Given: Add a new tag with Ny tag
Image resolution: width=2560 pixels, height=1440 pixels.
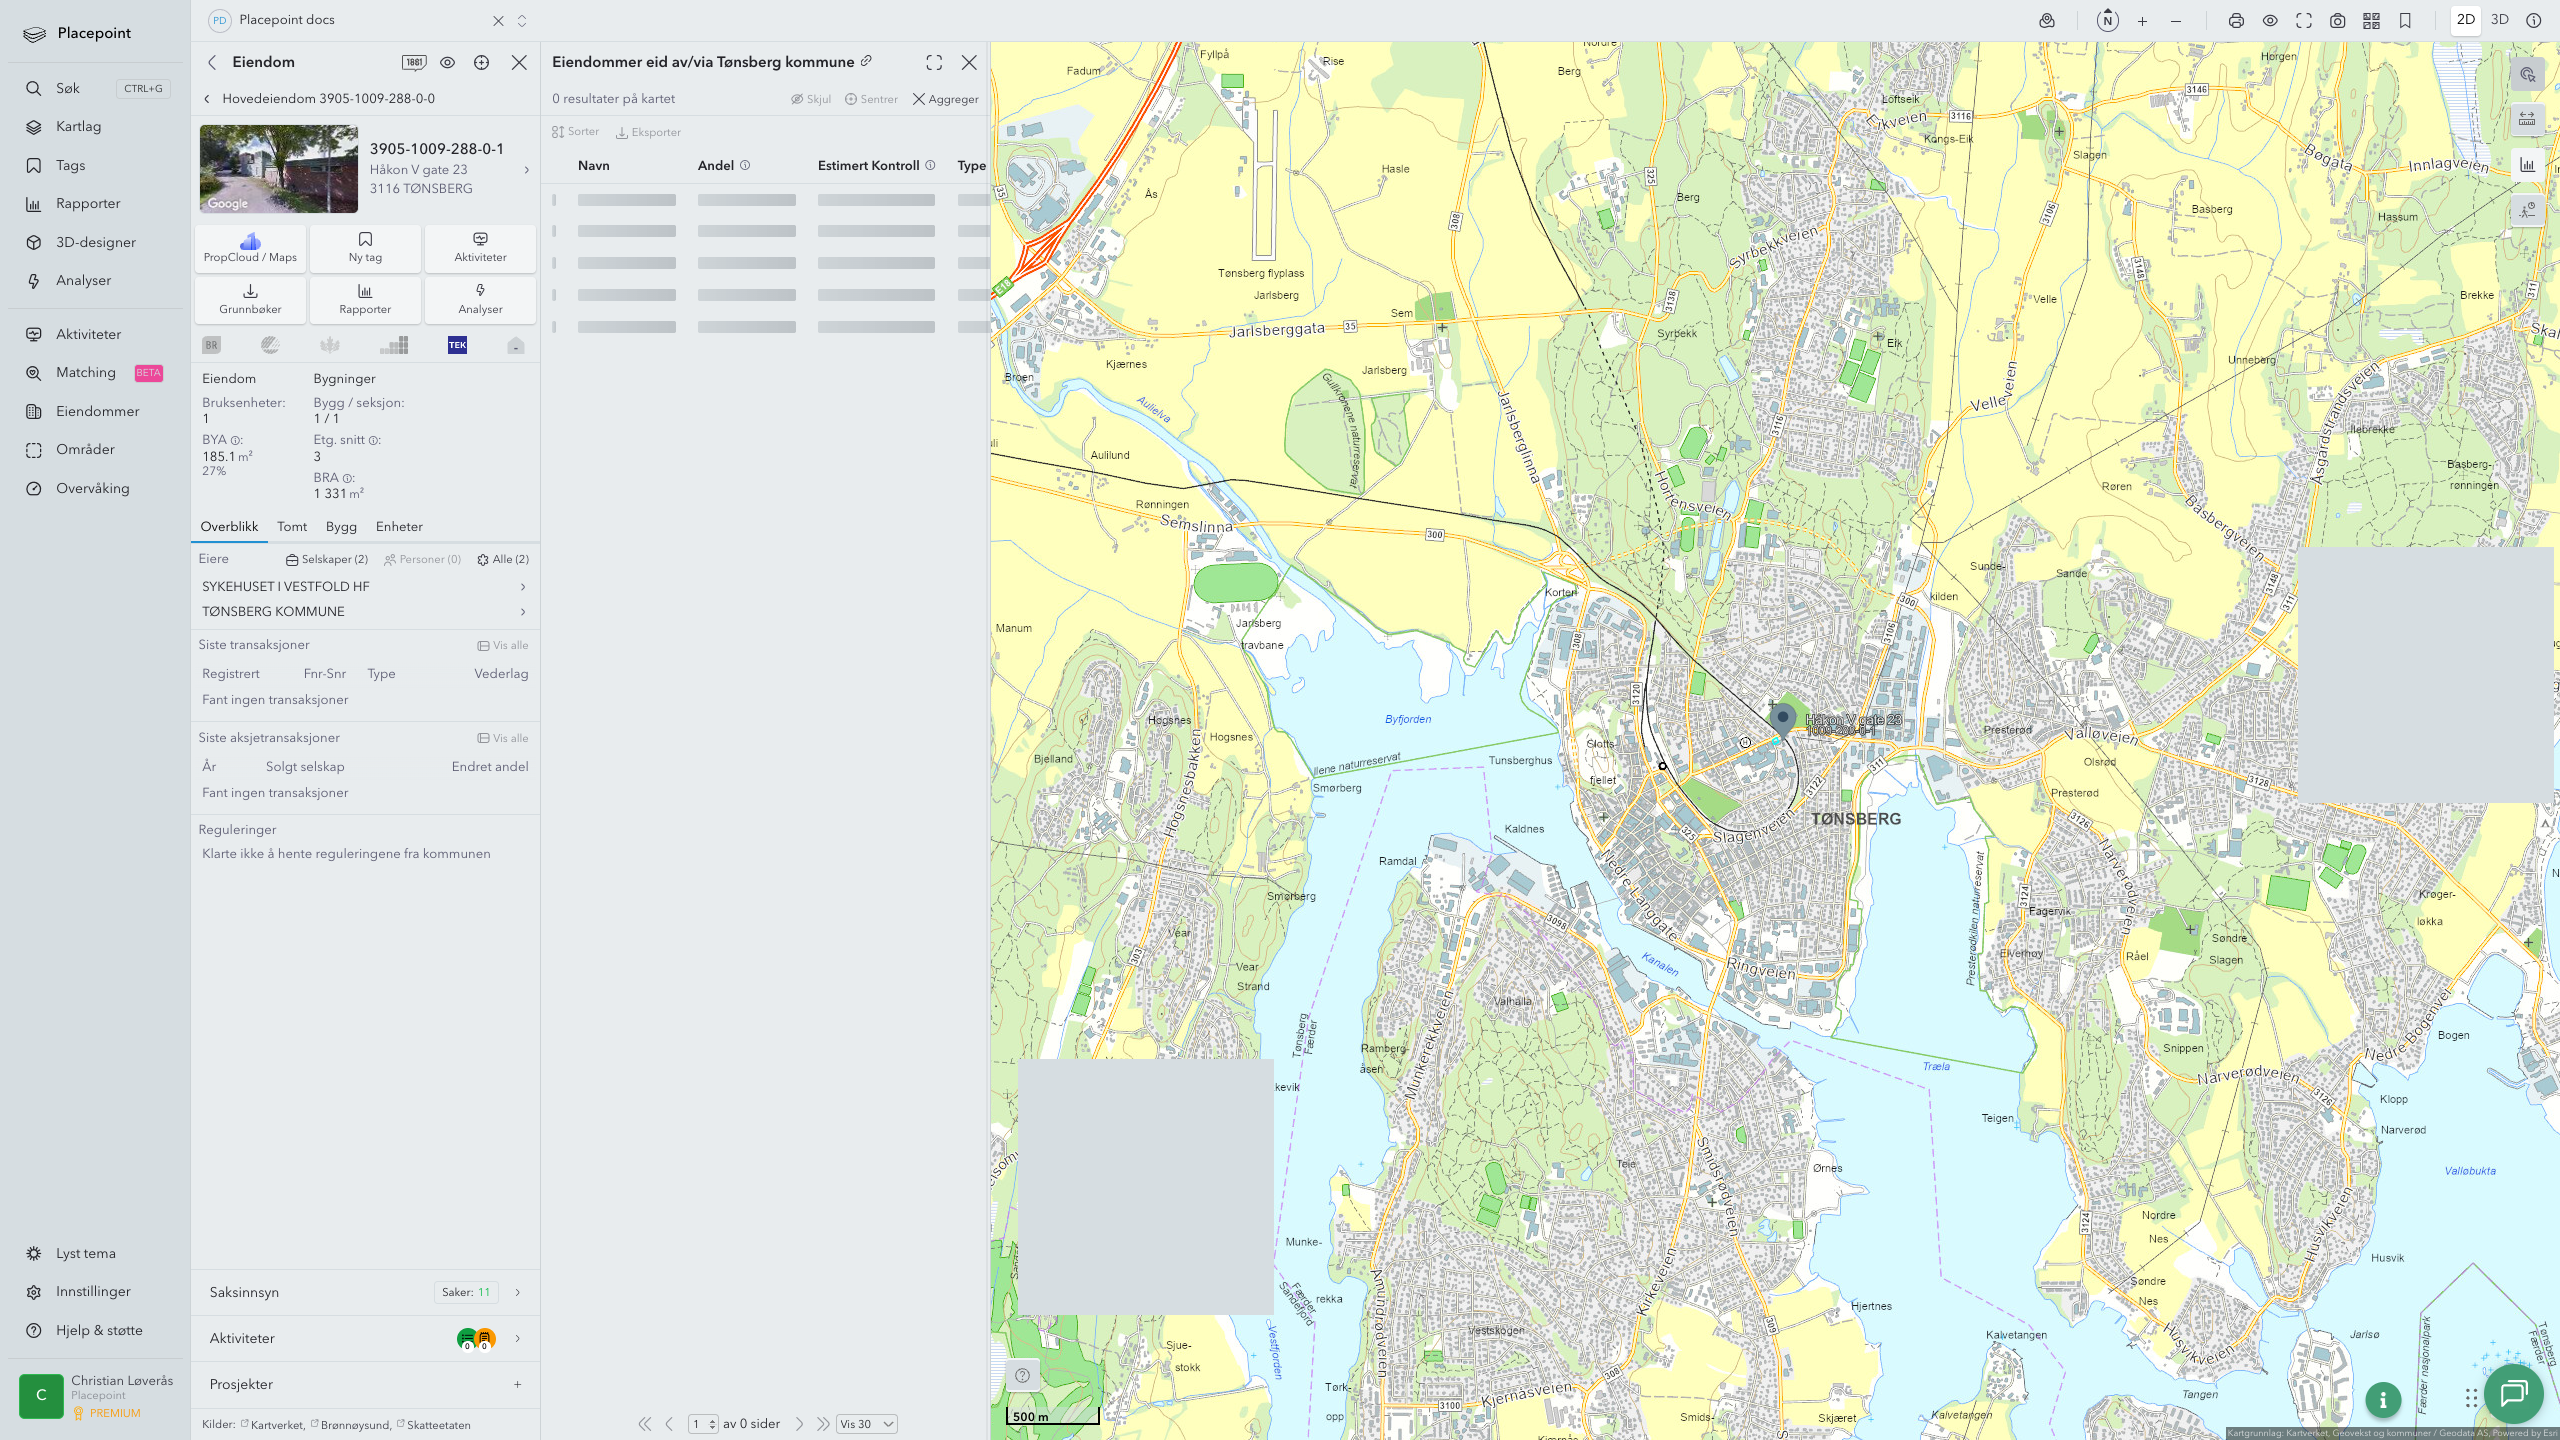Looking at the screenshot, I should point(365,248).
